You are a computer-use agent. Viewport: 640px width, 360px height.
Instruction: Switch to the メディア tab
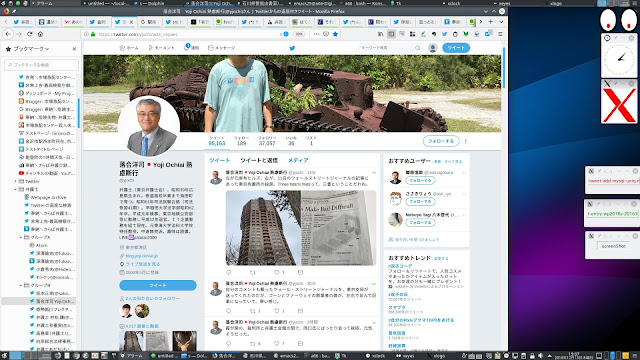(x=298, y=160)
